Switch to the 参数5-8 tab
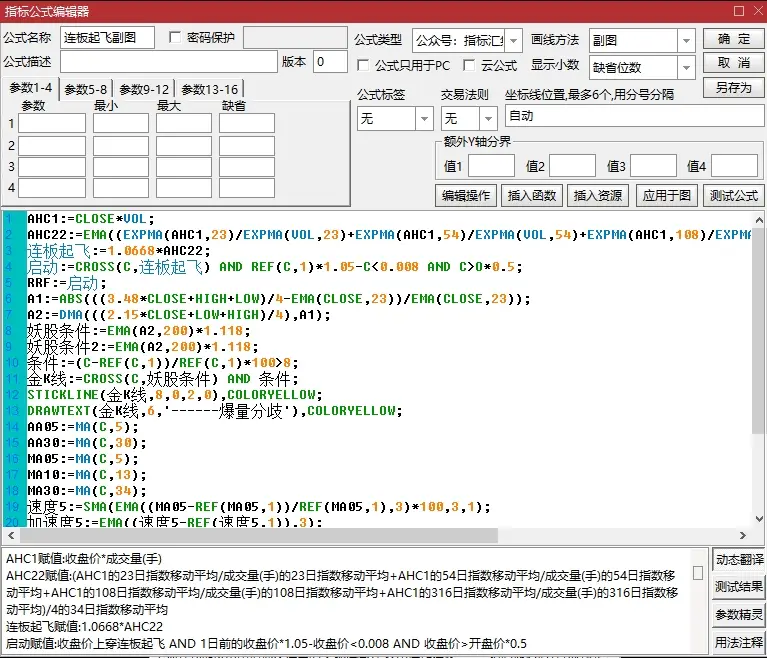The width and height of the screenshot is (767, 658). pos(86,89)
